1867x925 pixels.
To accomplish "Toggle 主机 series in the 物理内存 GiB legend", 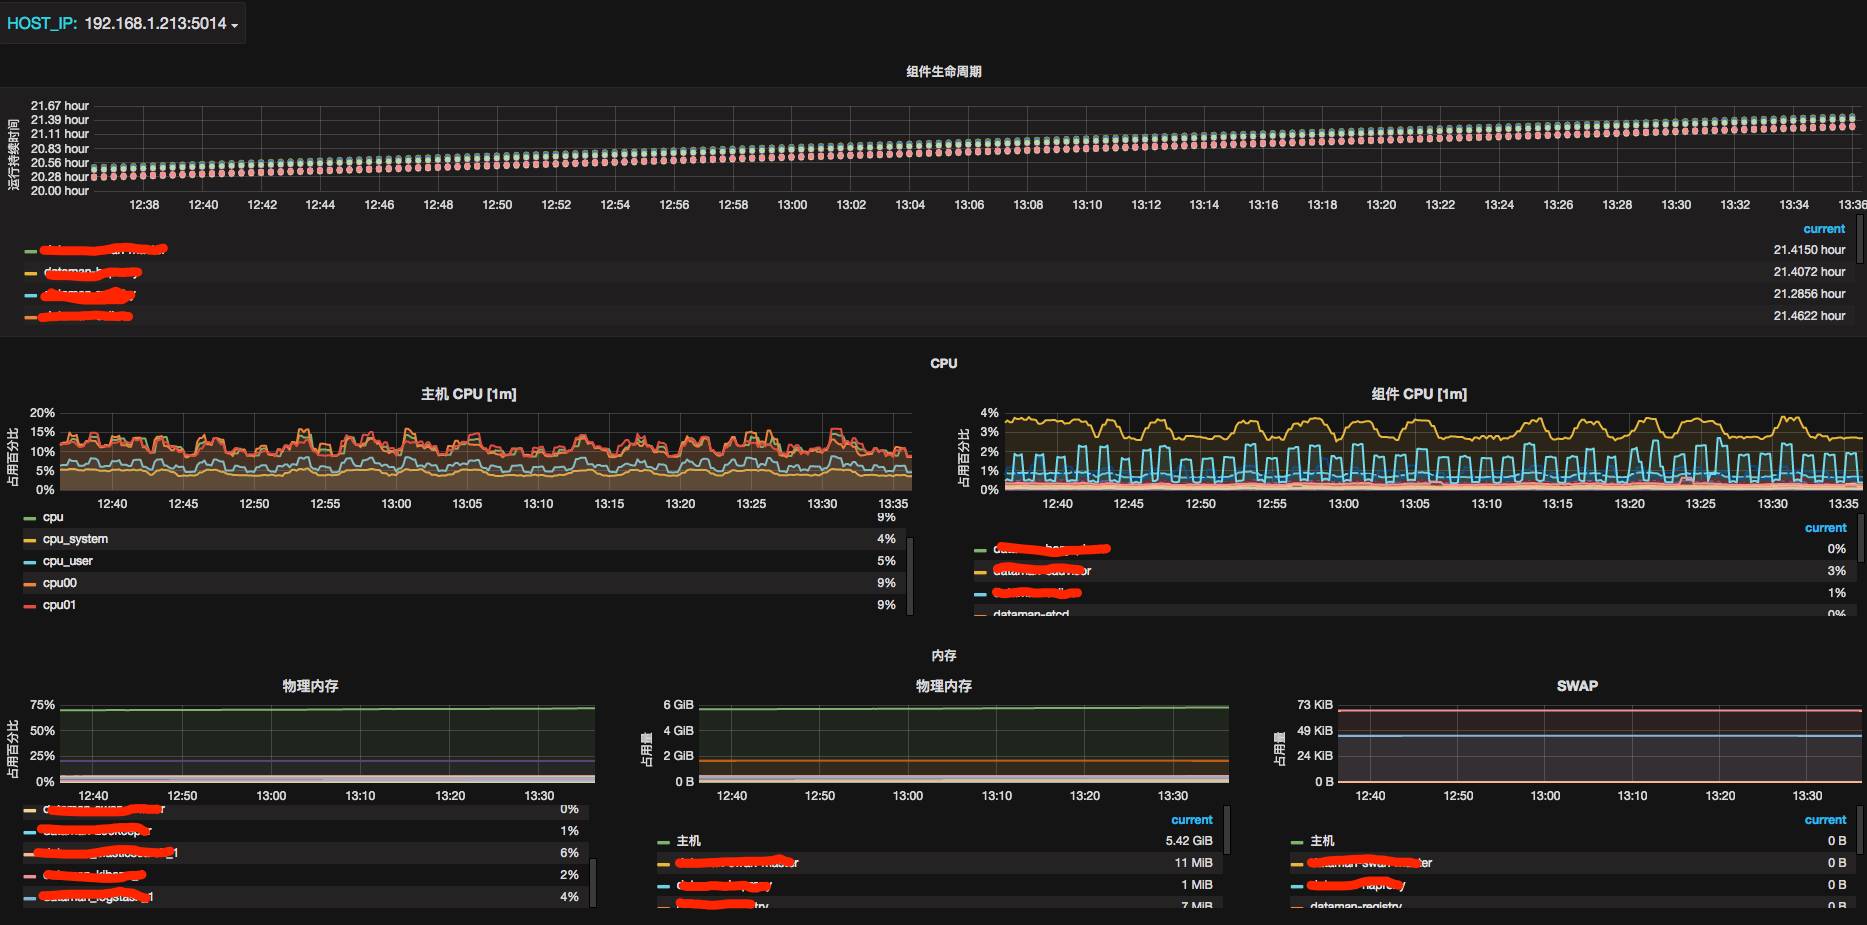I will coord(688,841).
